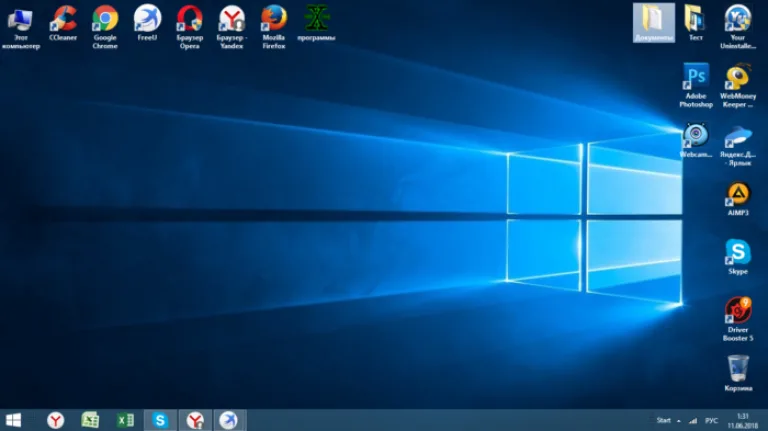Select the Your Uninstaller desktop shortcut

tap(738, 27)
